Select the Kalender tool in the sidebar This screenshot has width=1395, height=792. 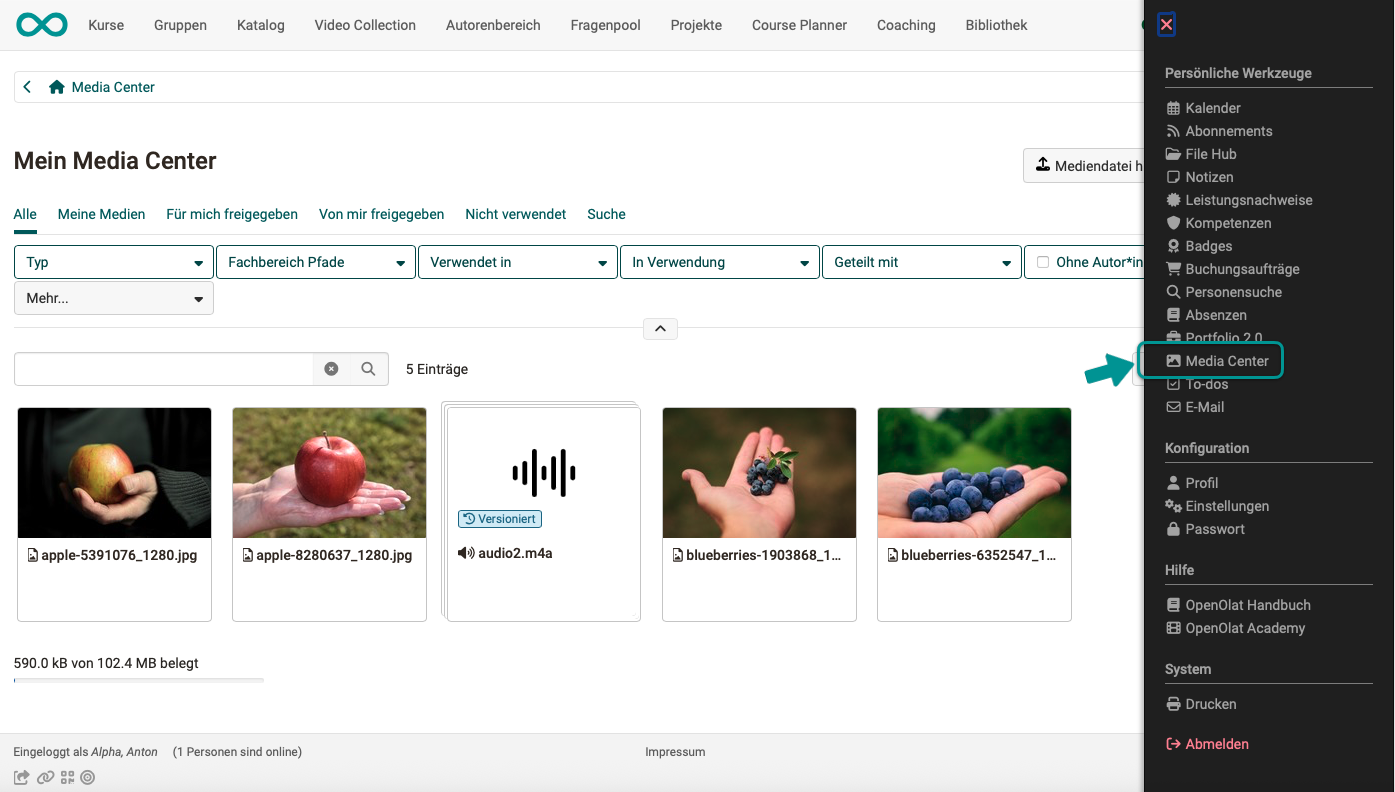1209,107
